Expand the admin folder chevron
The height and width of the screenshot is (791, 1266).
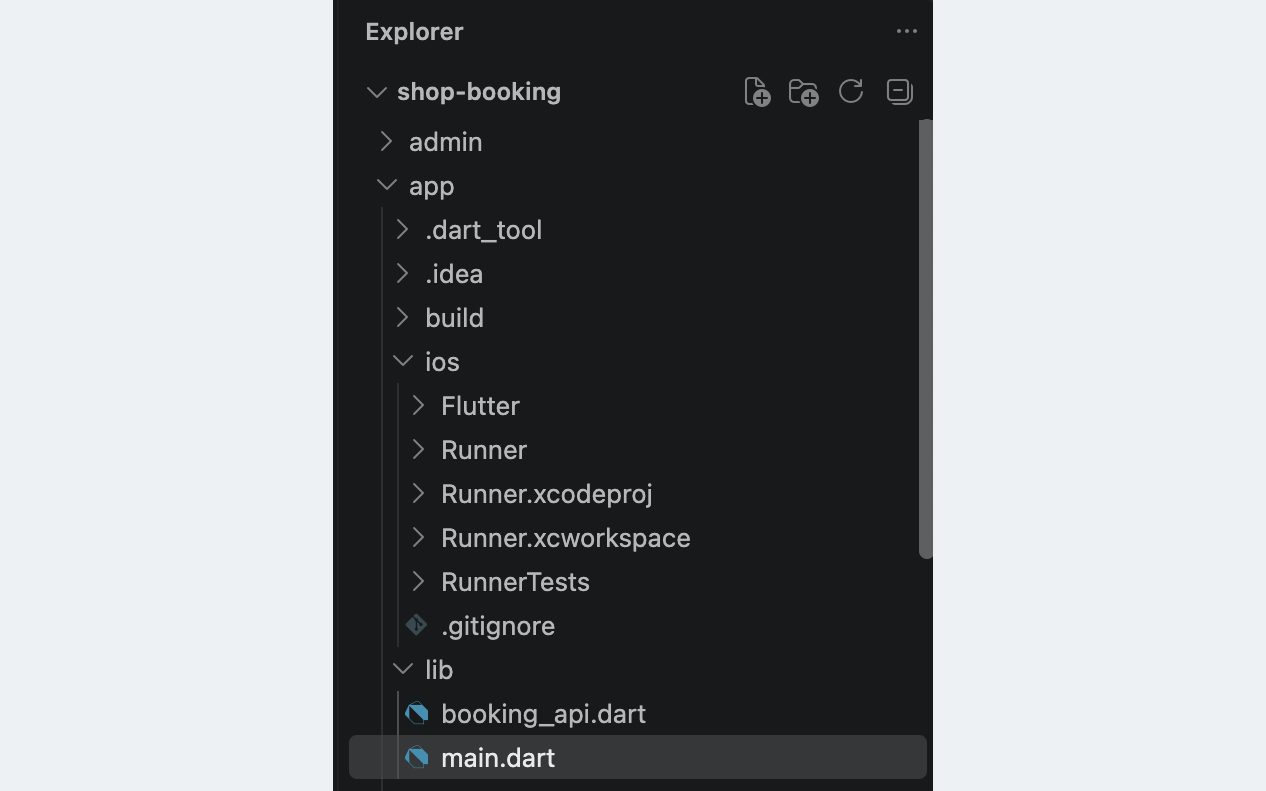pos(387,142)
